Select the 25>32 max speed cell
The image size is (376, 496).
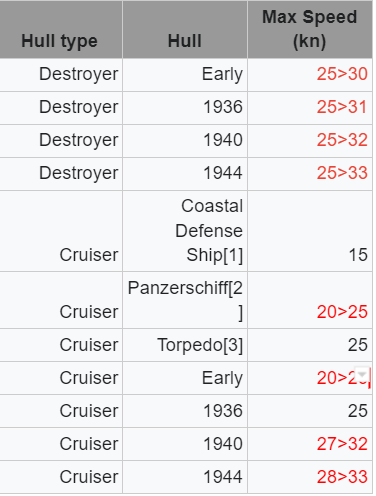310,141
